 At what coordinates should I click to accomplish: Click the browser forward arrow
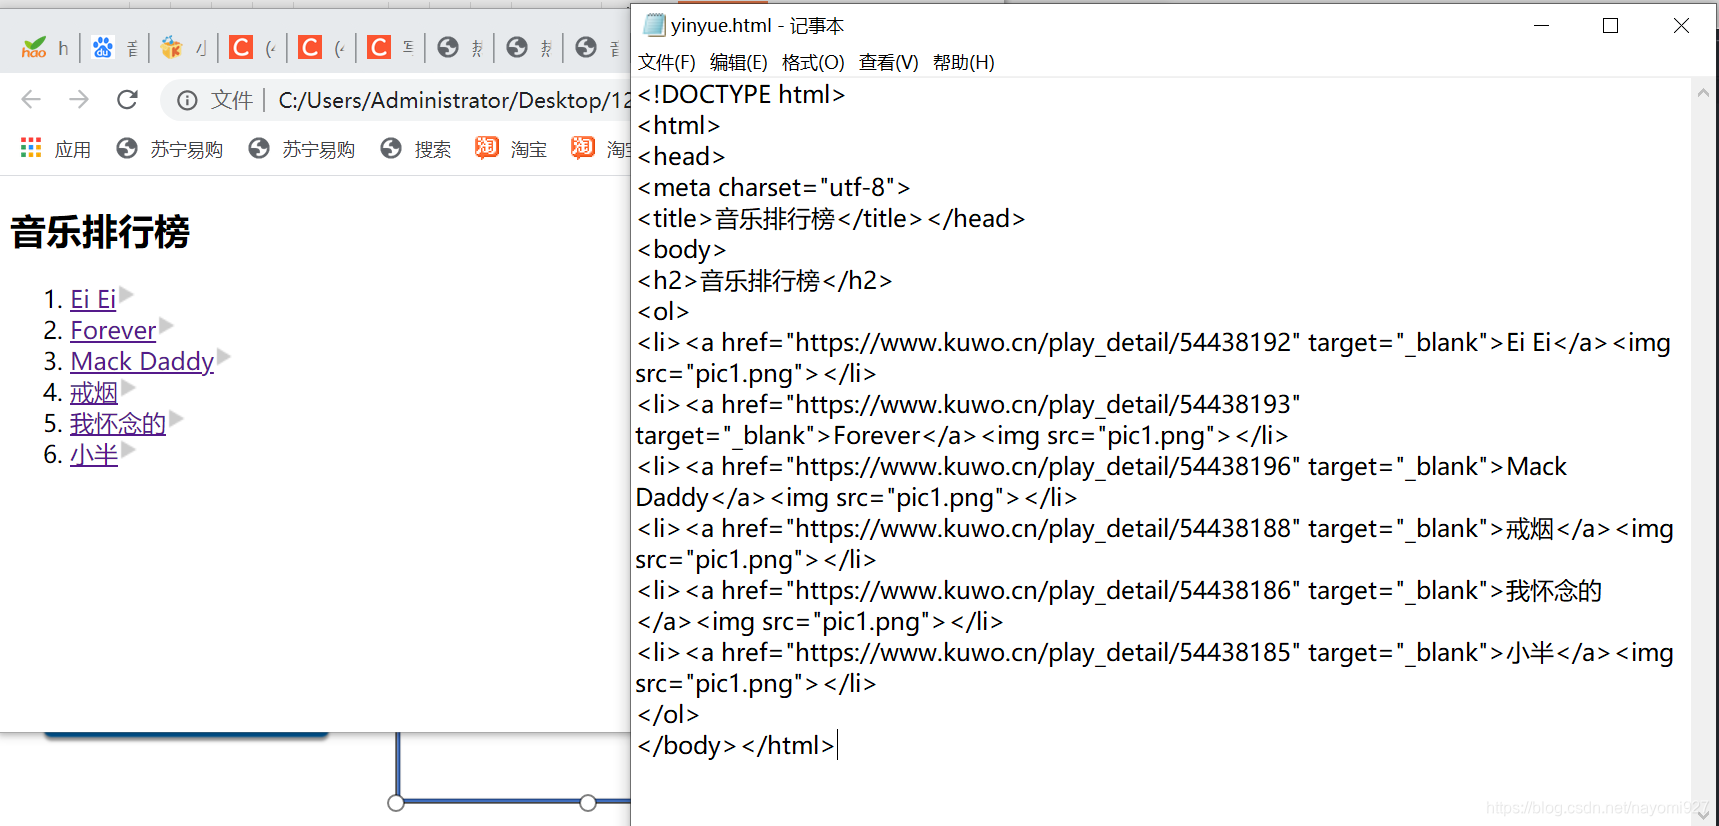point(79,99)
